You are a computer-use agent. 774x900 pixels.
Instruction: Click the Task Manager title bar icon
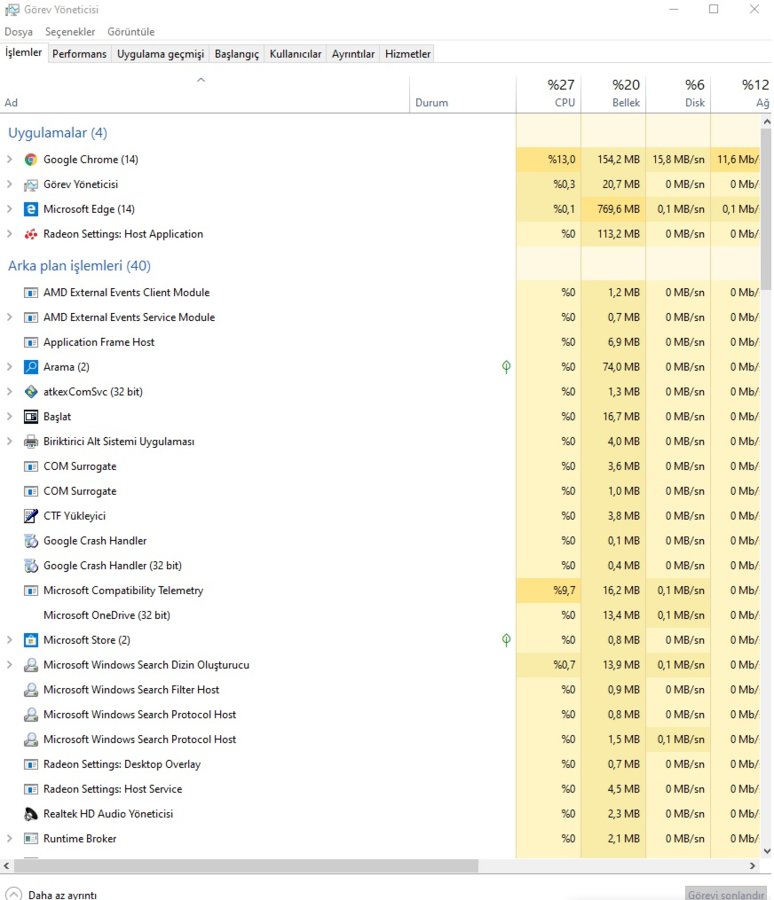pos(11,10)
